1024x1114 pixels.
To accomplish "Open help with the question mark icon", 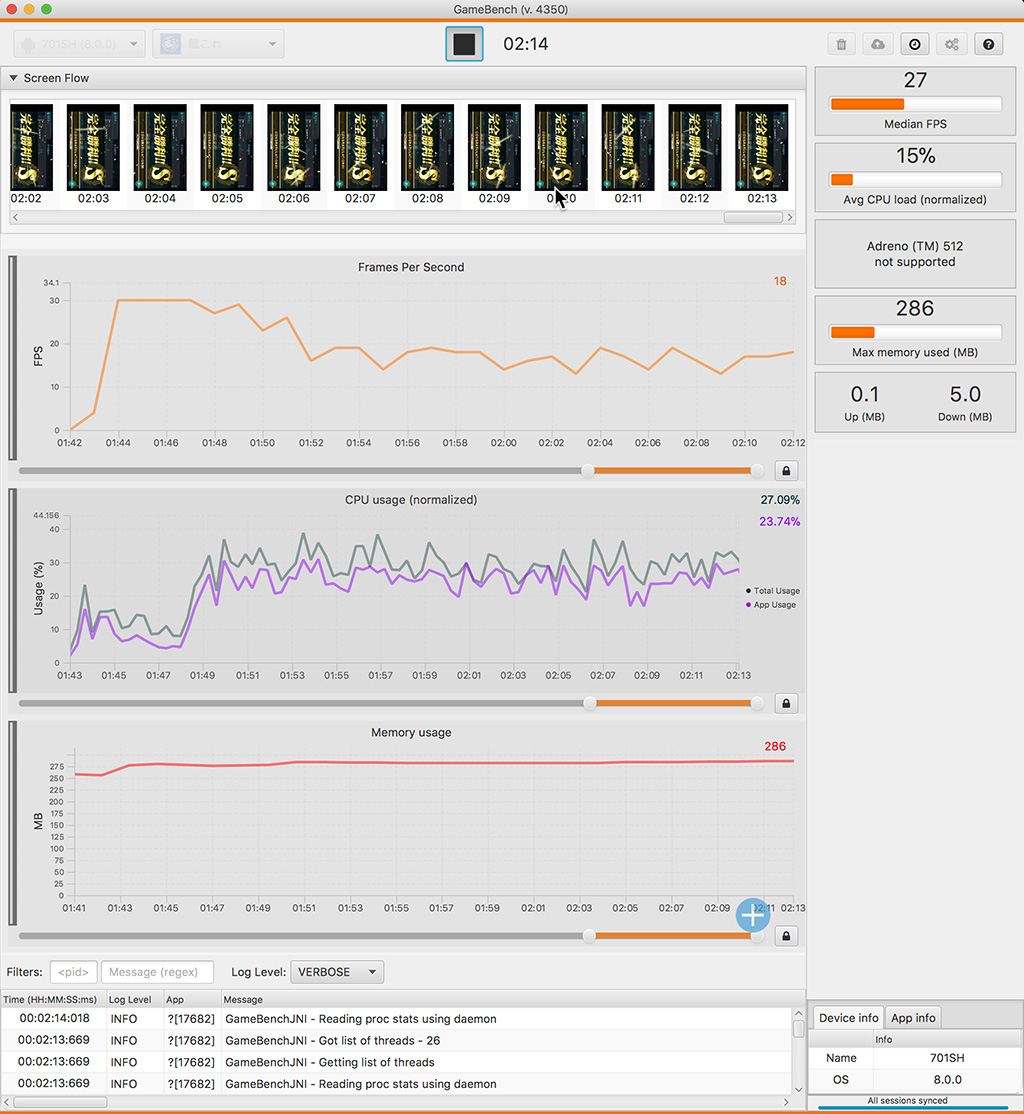I will point(988,44).
